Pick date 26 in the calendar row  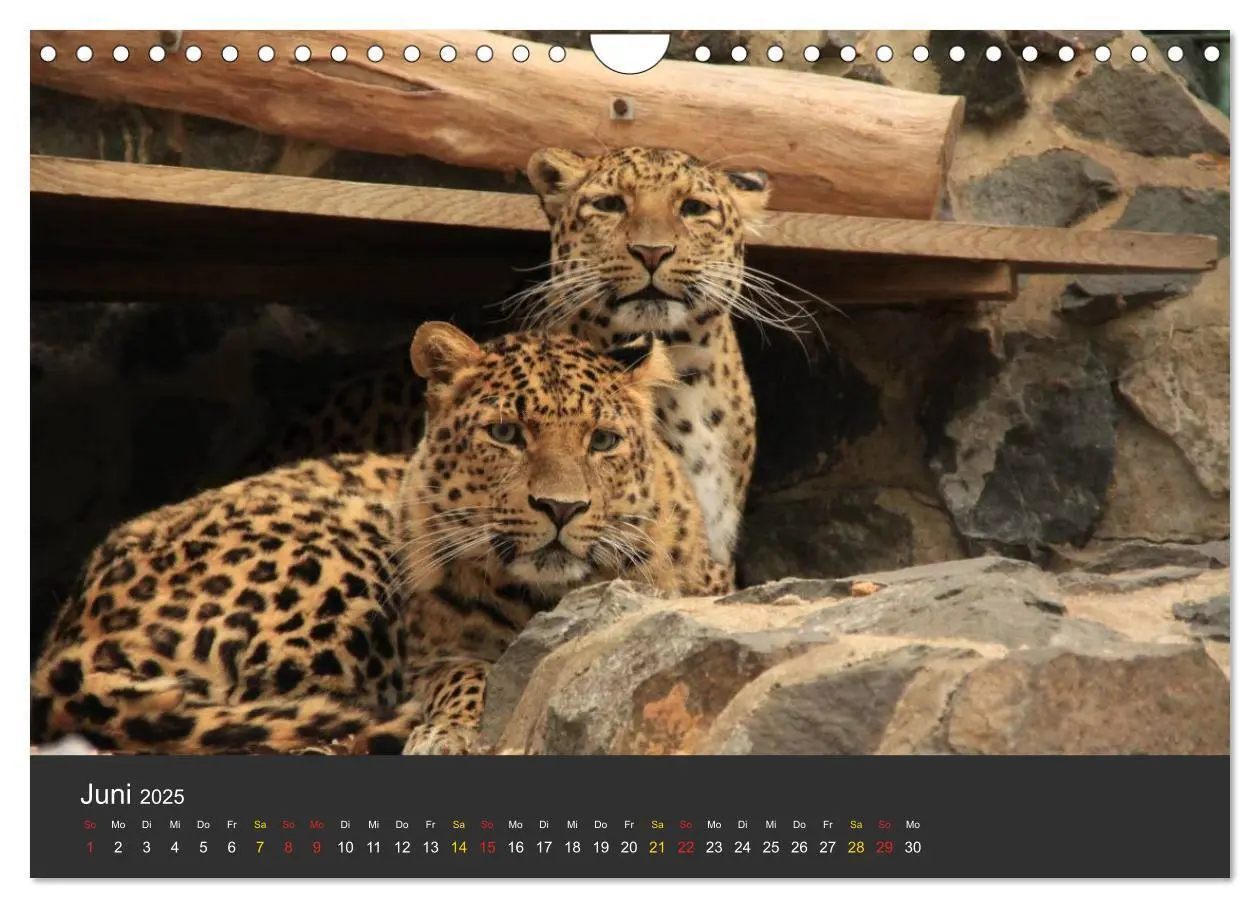799,847
